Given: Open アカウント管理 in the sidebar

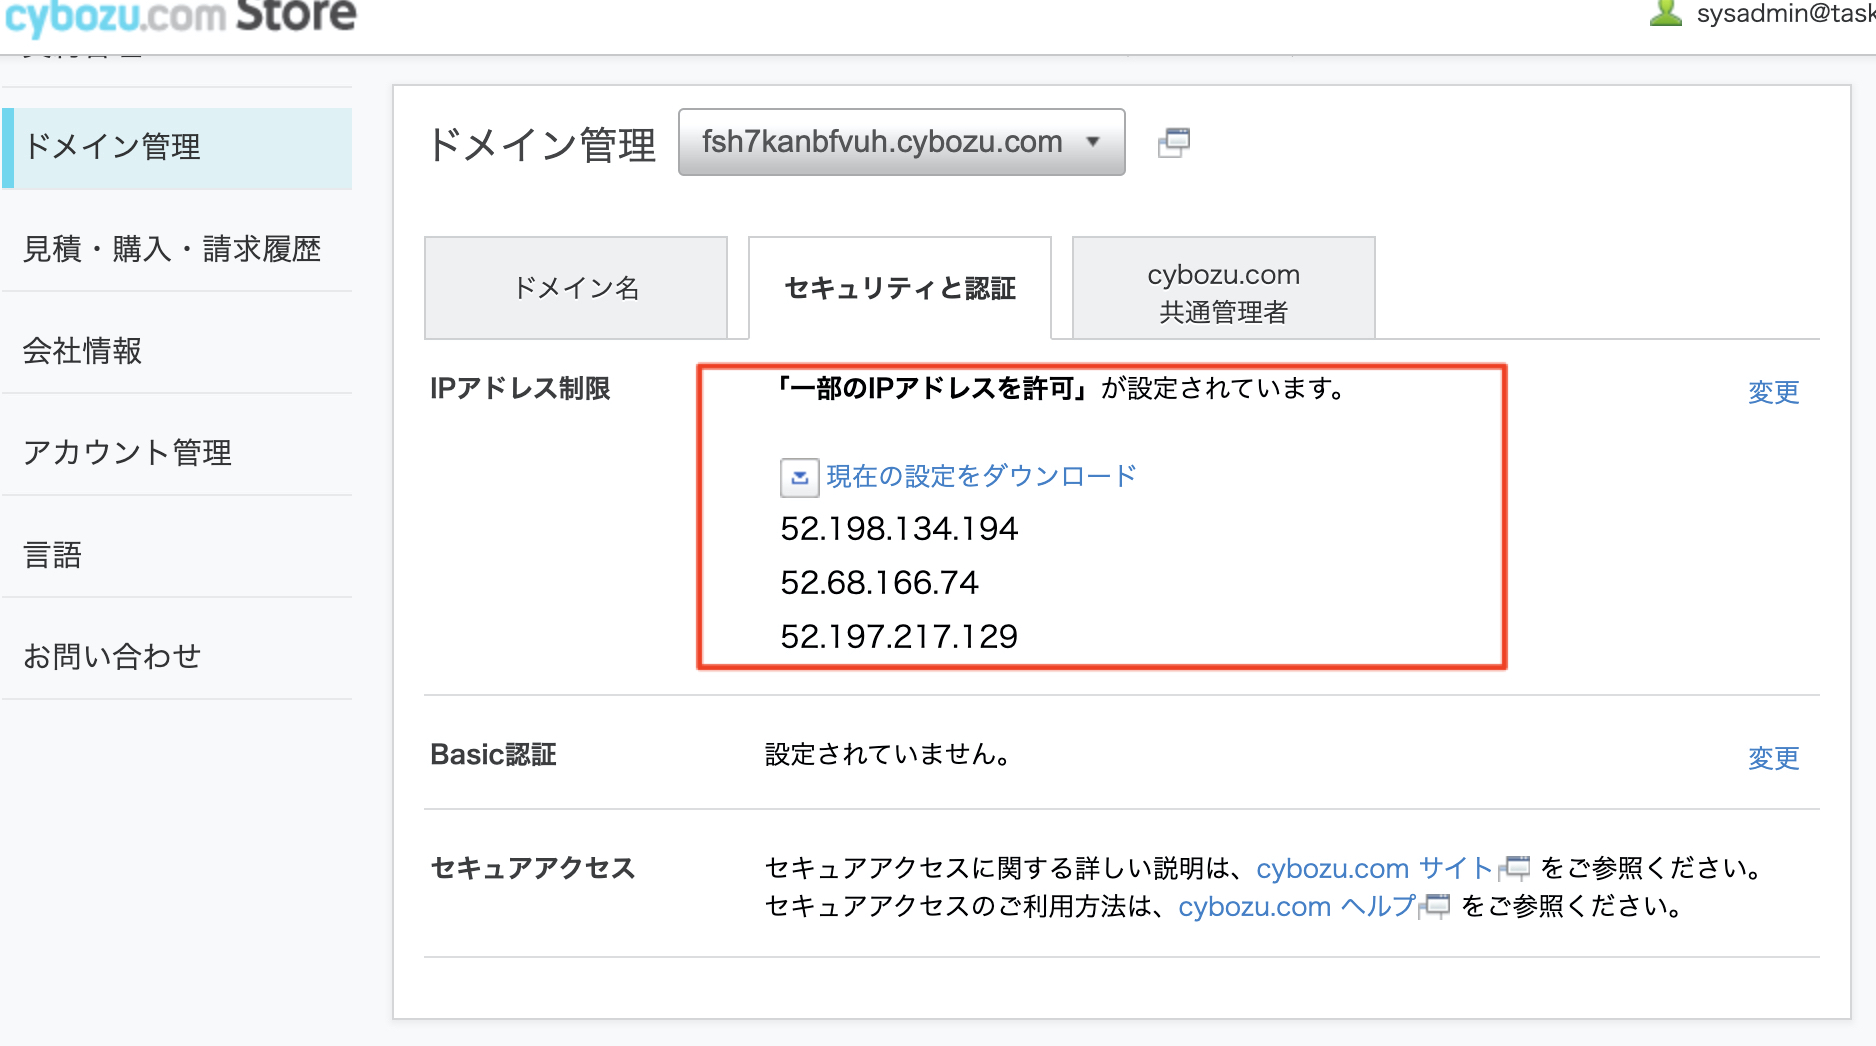Looking at the screenshot, I should point(128,453).
